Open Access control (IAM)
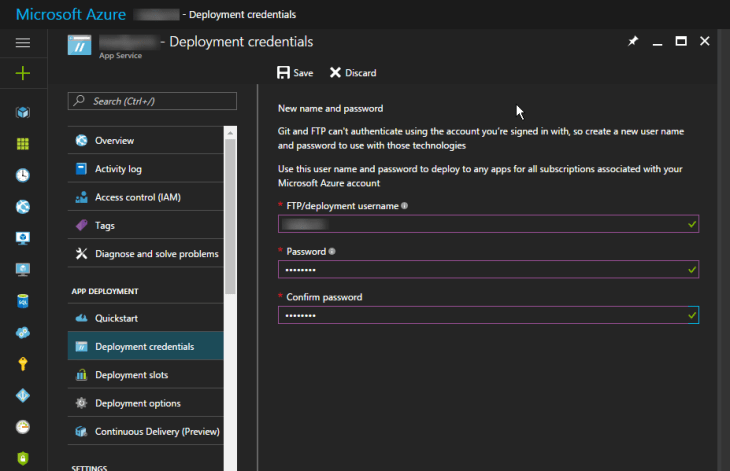730x471 pixels. [137, 197]
